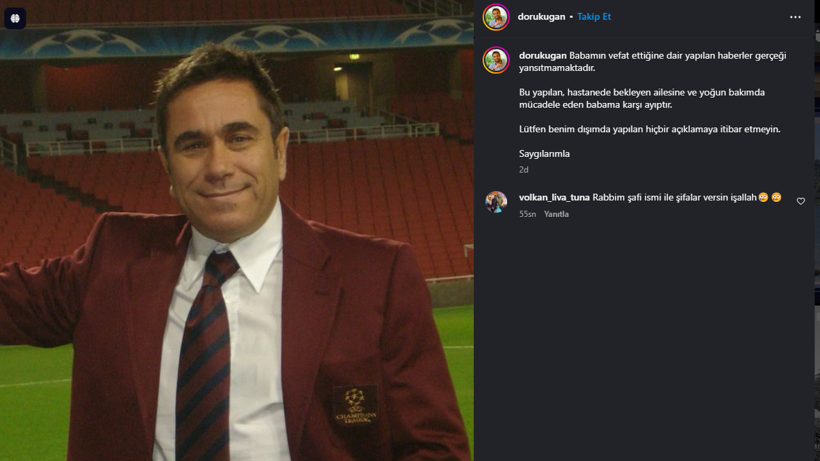
Task: Click the paragraph starting "Bu yapılan, hastanede"
Action: [x=641, y=98]
